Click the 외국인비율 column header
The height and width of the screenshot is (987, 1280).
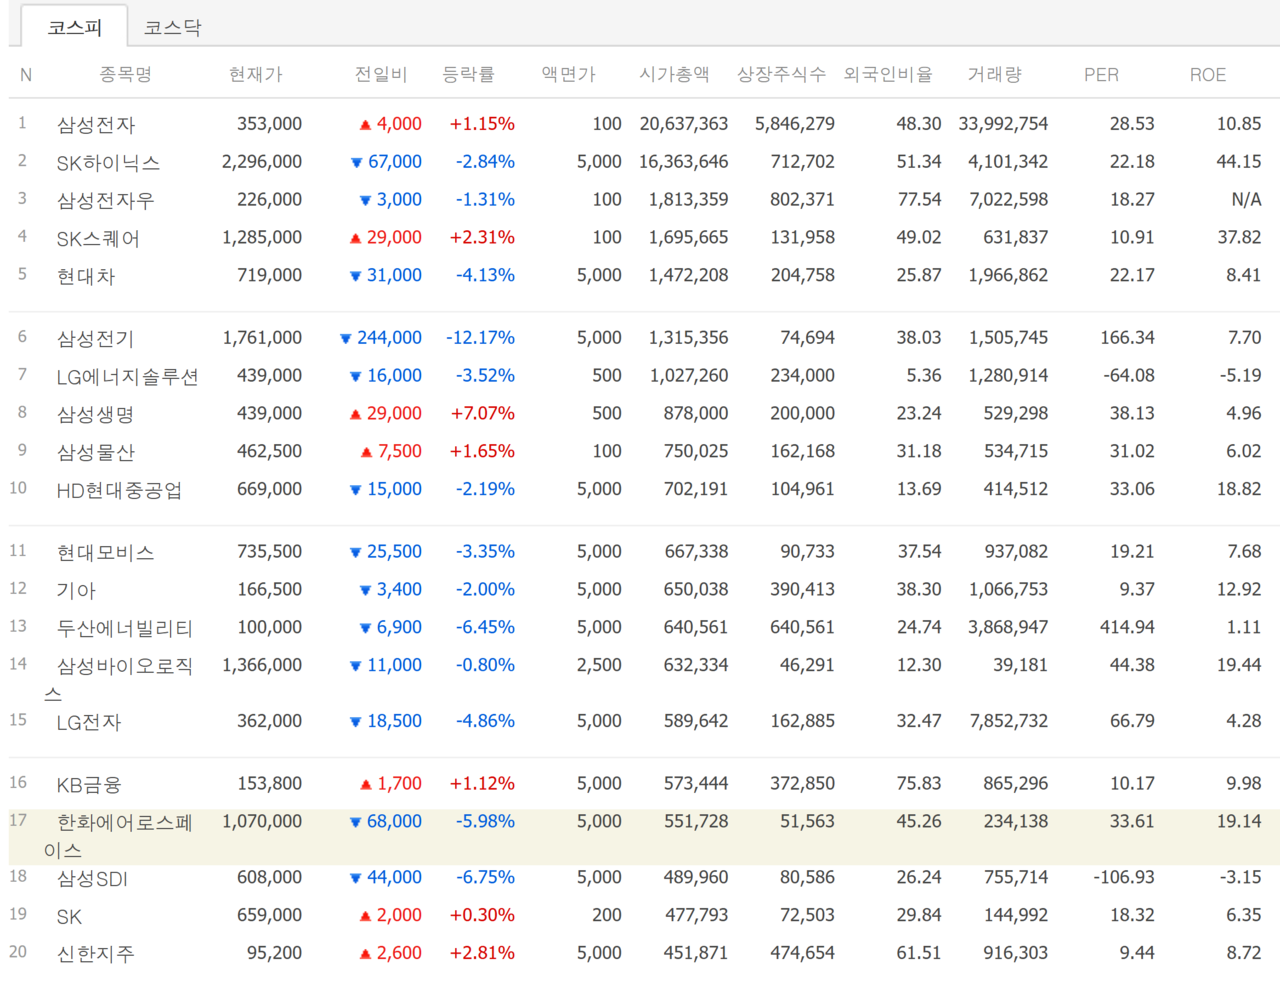tap(888, 74)
